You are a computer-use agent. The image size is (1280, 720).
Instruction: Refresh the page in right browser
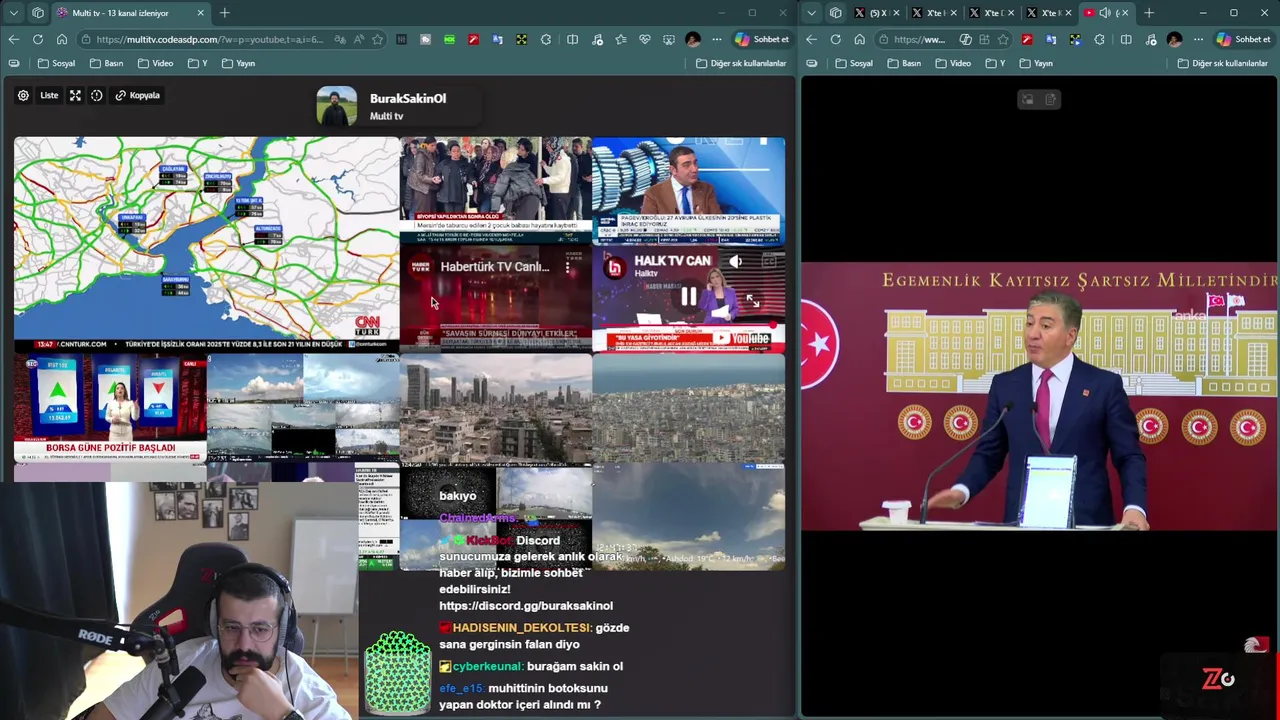(835, 39)
